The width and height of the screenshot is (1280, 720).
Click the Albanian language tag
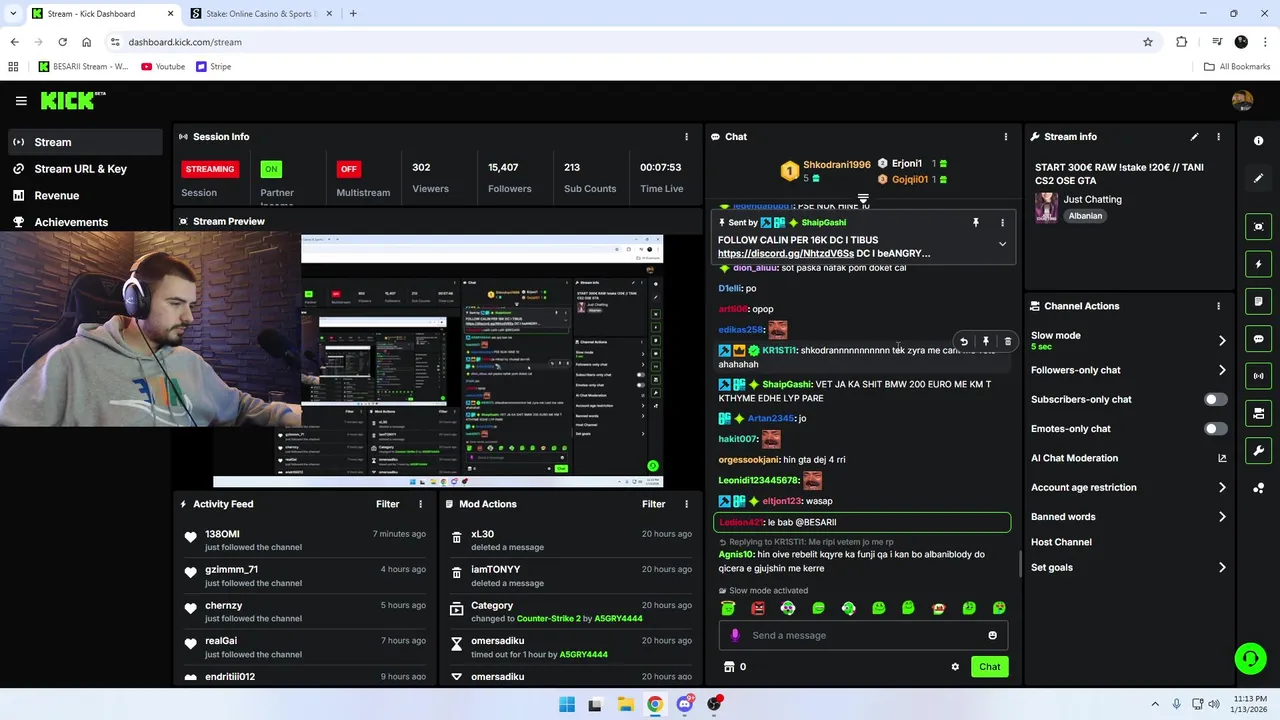(x=1085, y=216)
